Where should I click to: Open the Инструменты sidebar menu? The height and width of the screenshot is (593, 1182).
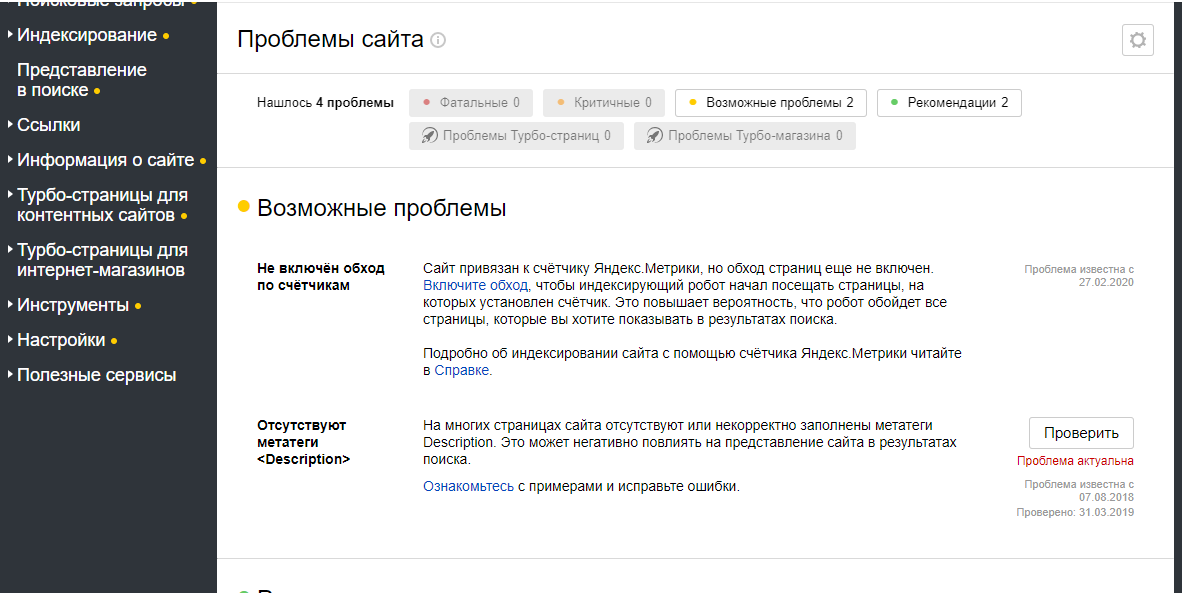coord(73,305)
